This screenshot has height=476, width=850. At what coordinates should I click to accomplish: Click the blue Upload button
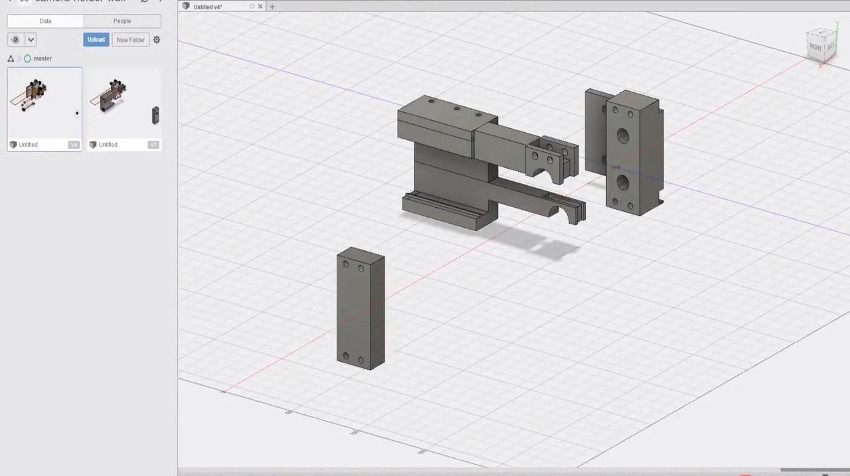point(96,40)
